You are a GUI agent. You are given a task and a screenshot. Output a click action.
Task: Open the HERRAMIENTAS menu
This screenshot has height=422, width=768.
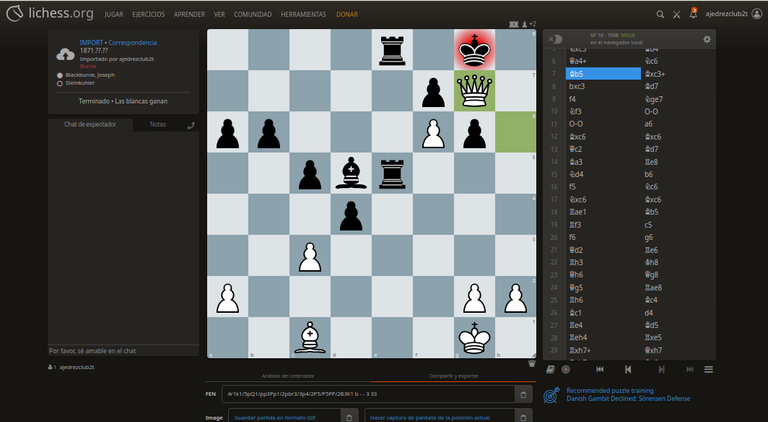(x=303, y=15)
